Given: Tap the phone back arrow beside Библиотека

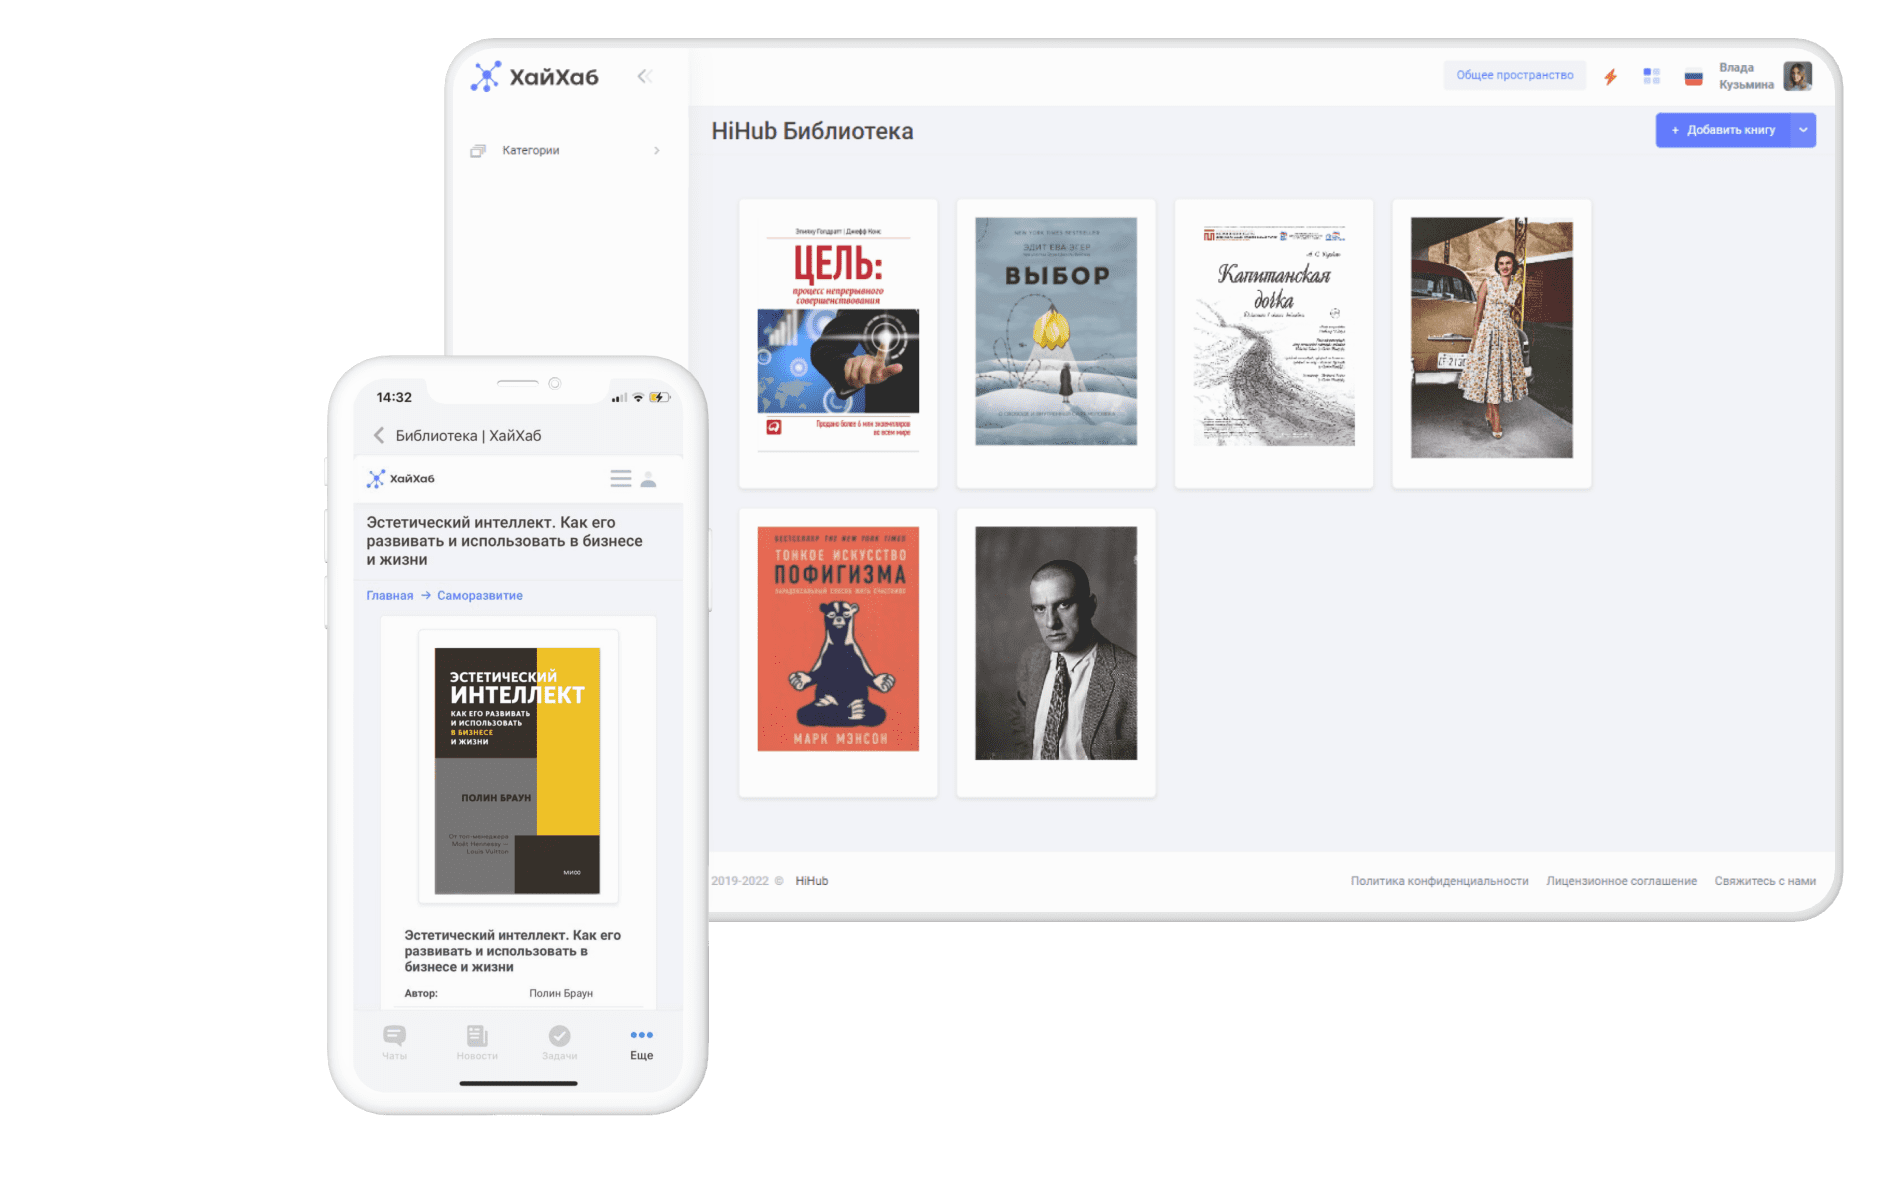Looking at the screenshot, I should click(x=379, y=435).
